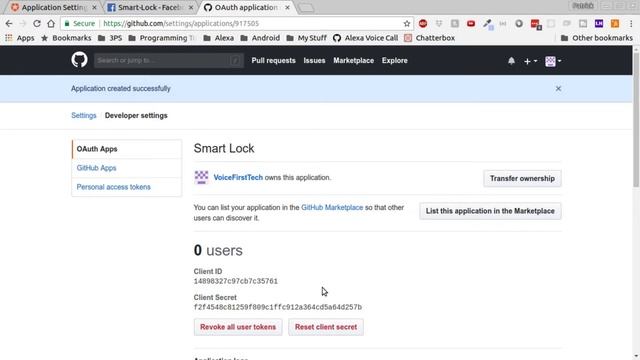
Task: Click the round gray extension icon
Action: [x=519, y=24]
